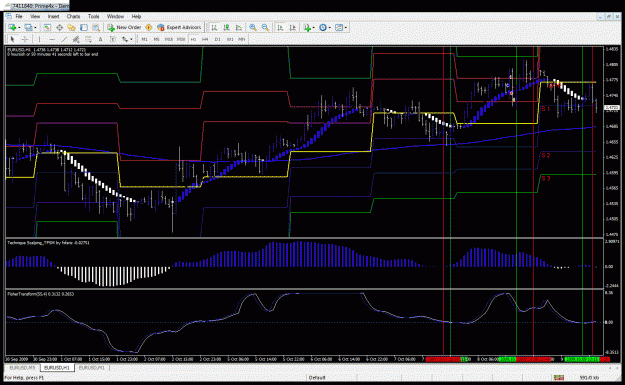Open the View menu
625x385 pixels.
tap(35, 16)
